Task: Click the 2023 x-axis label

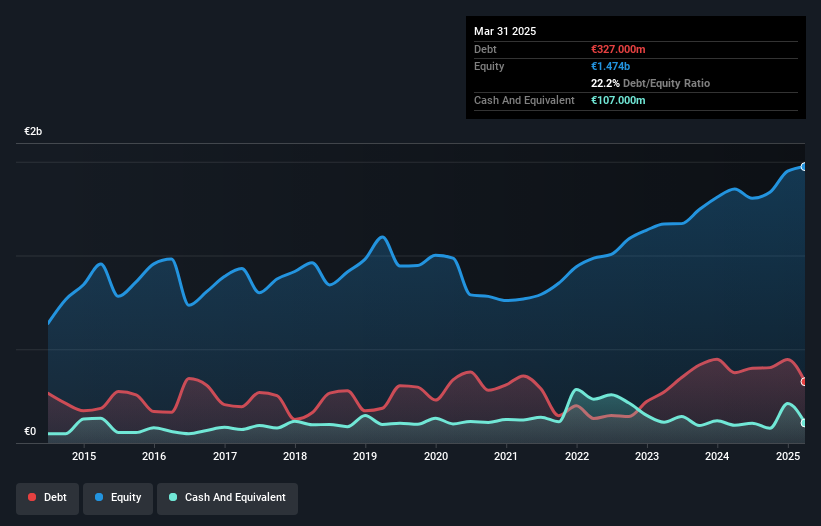Action: pos(647,456)
